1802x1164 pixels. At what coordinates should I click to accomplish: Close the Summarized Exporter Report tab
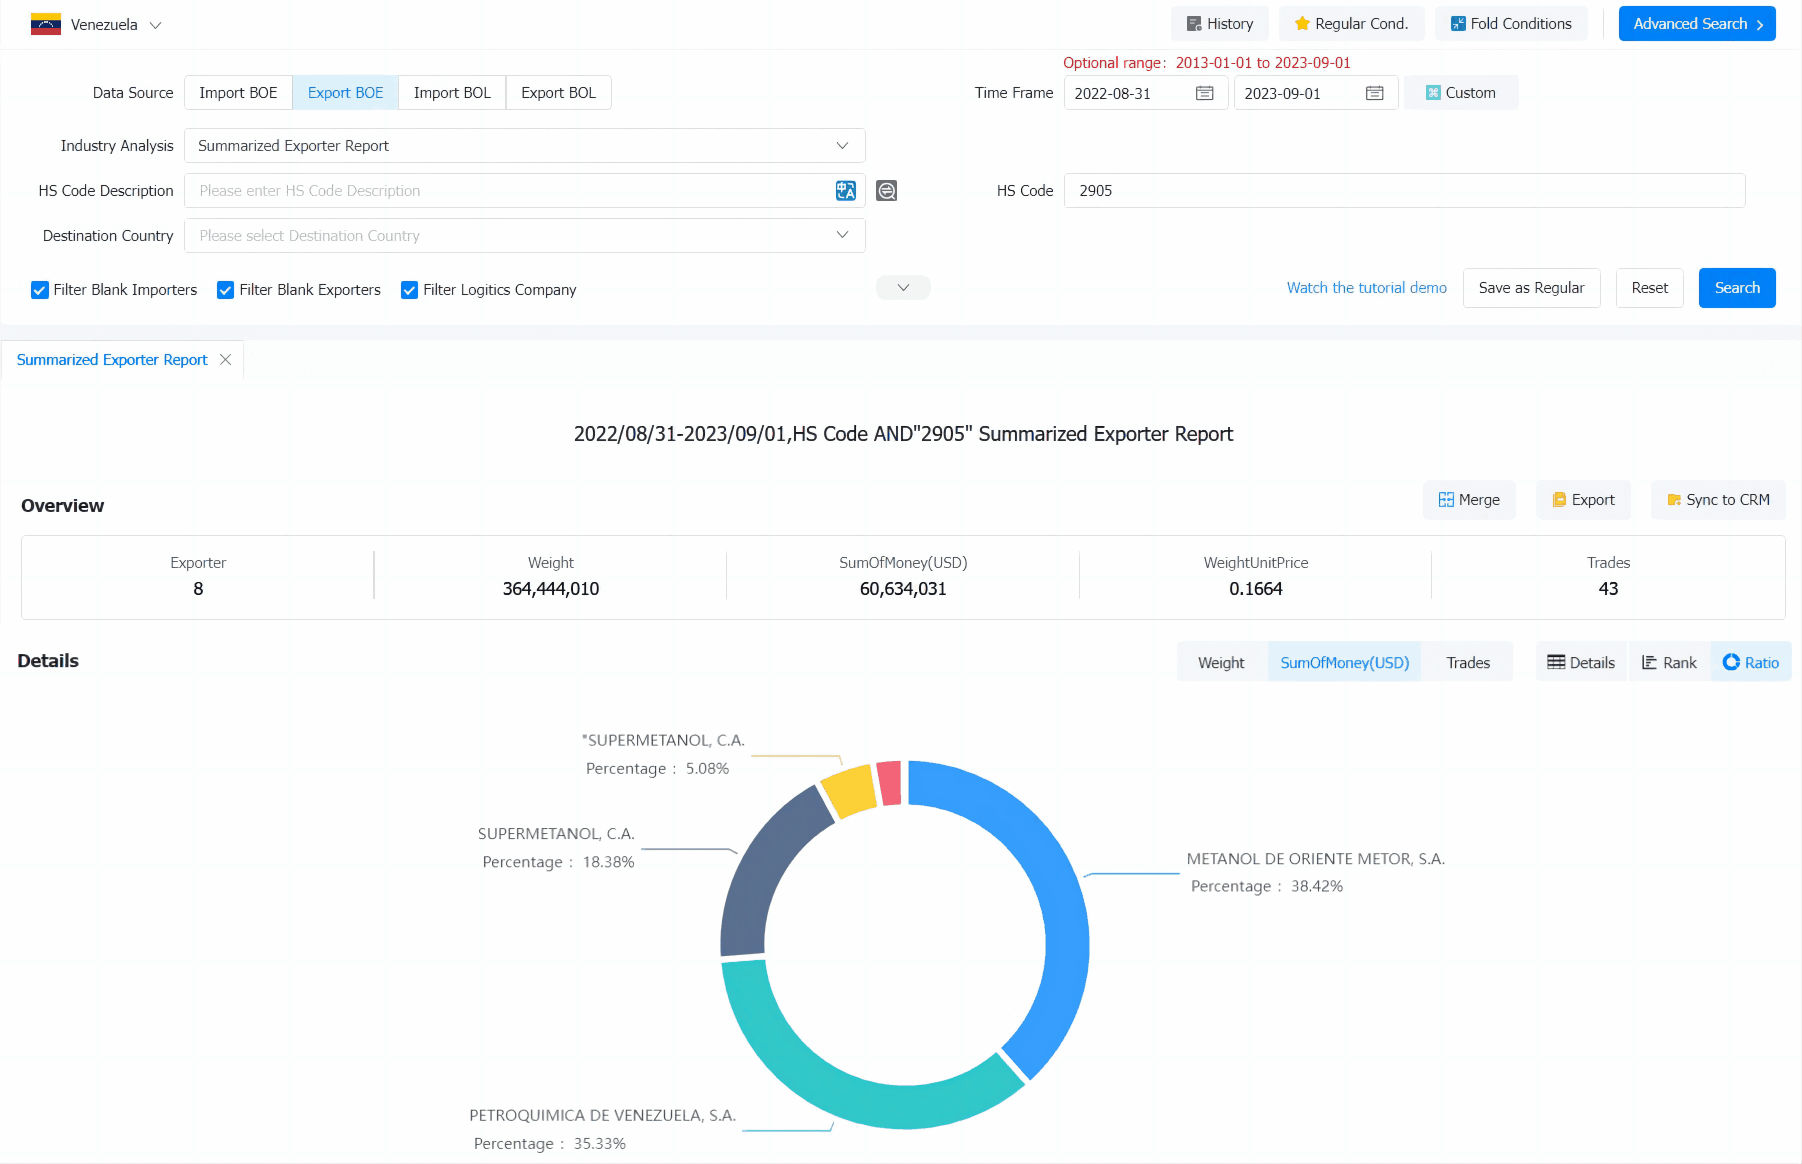(x=226, y=360)
